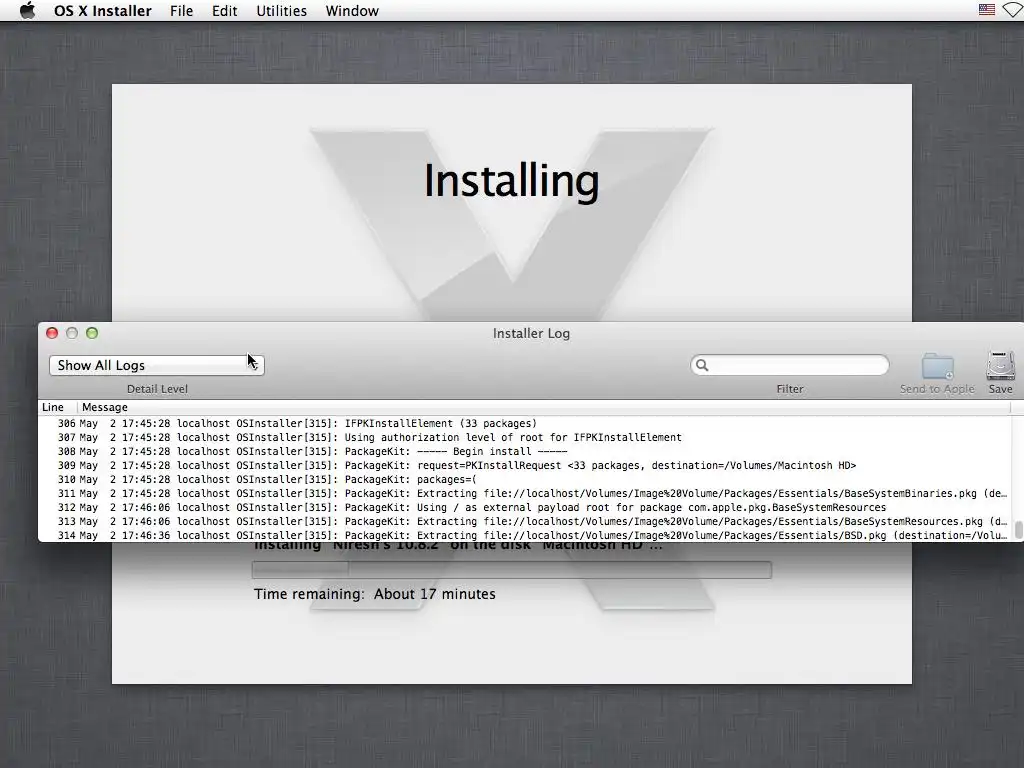The height and width of the screenshot is (768, 1024).
Task: Click the magnifying glass in the filter field
Action: [x=702, y=365]
